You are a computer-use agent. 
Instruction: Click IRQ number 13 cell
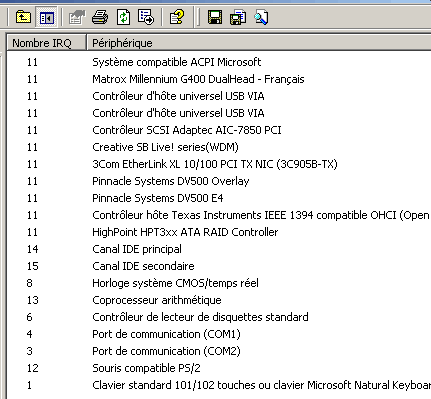tap(33, 300)
